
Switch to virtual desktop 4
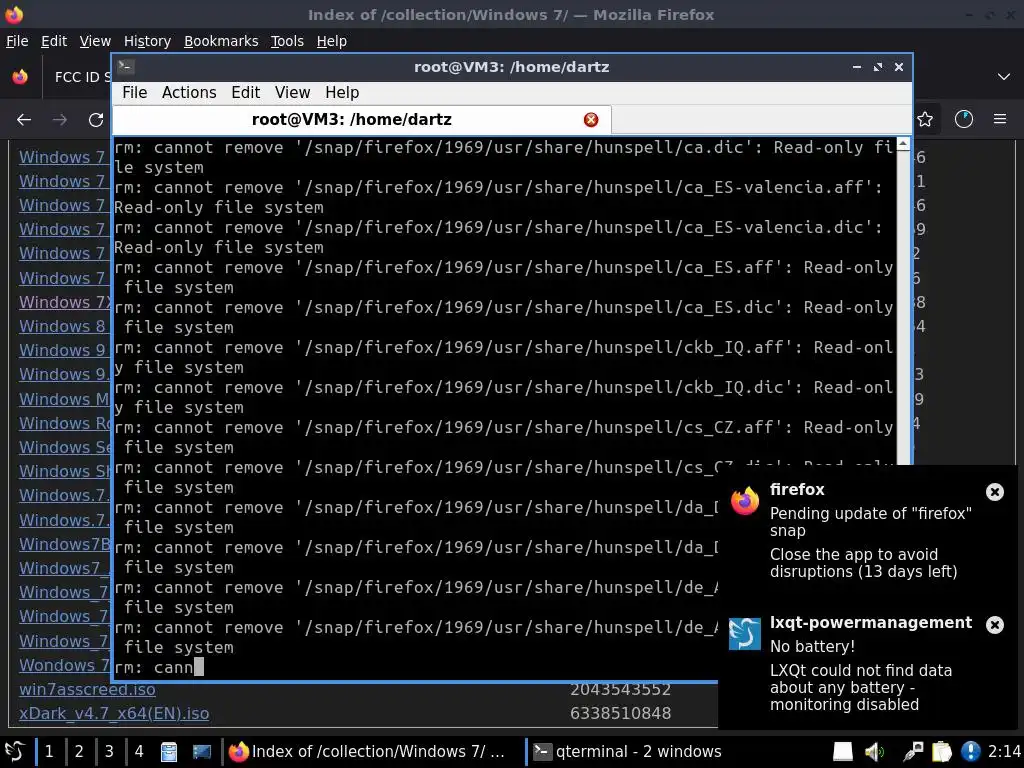[139, 752]
